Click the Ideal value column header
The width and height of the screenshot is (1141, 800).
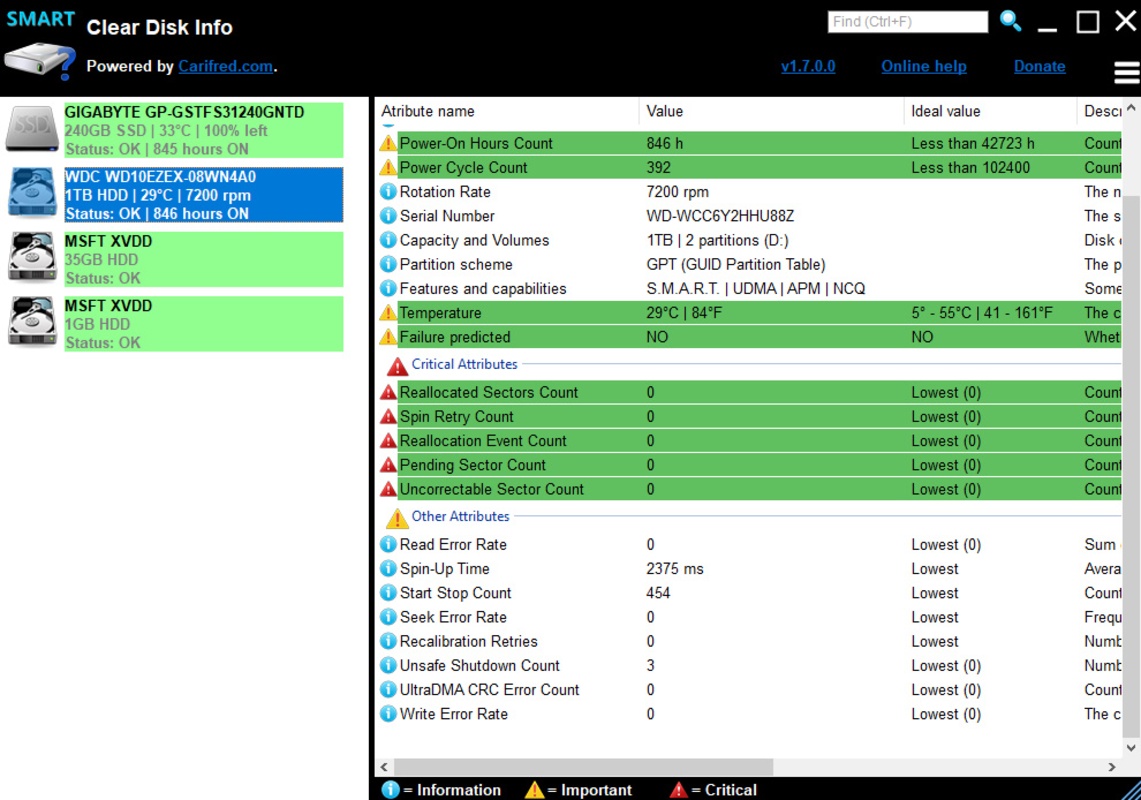(x=945, y=111)
